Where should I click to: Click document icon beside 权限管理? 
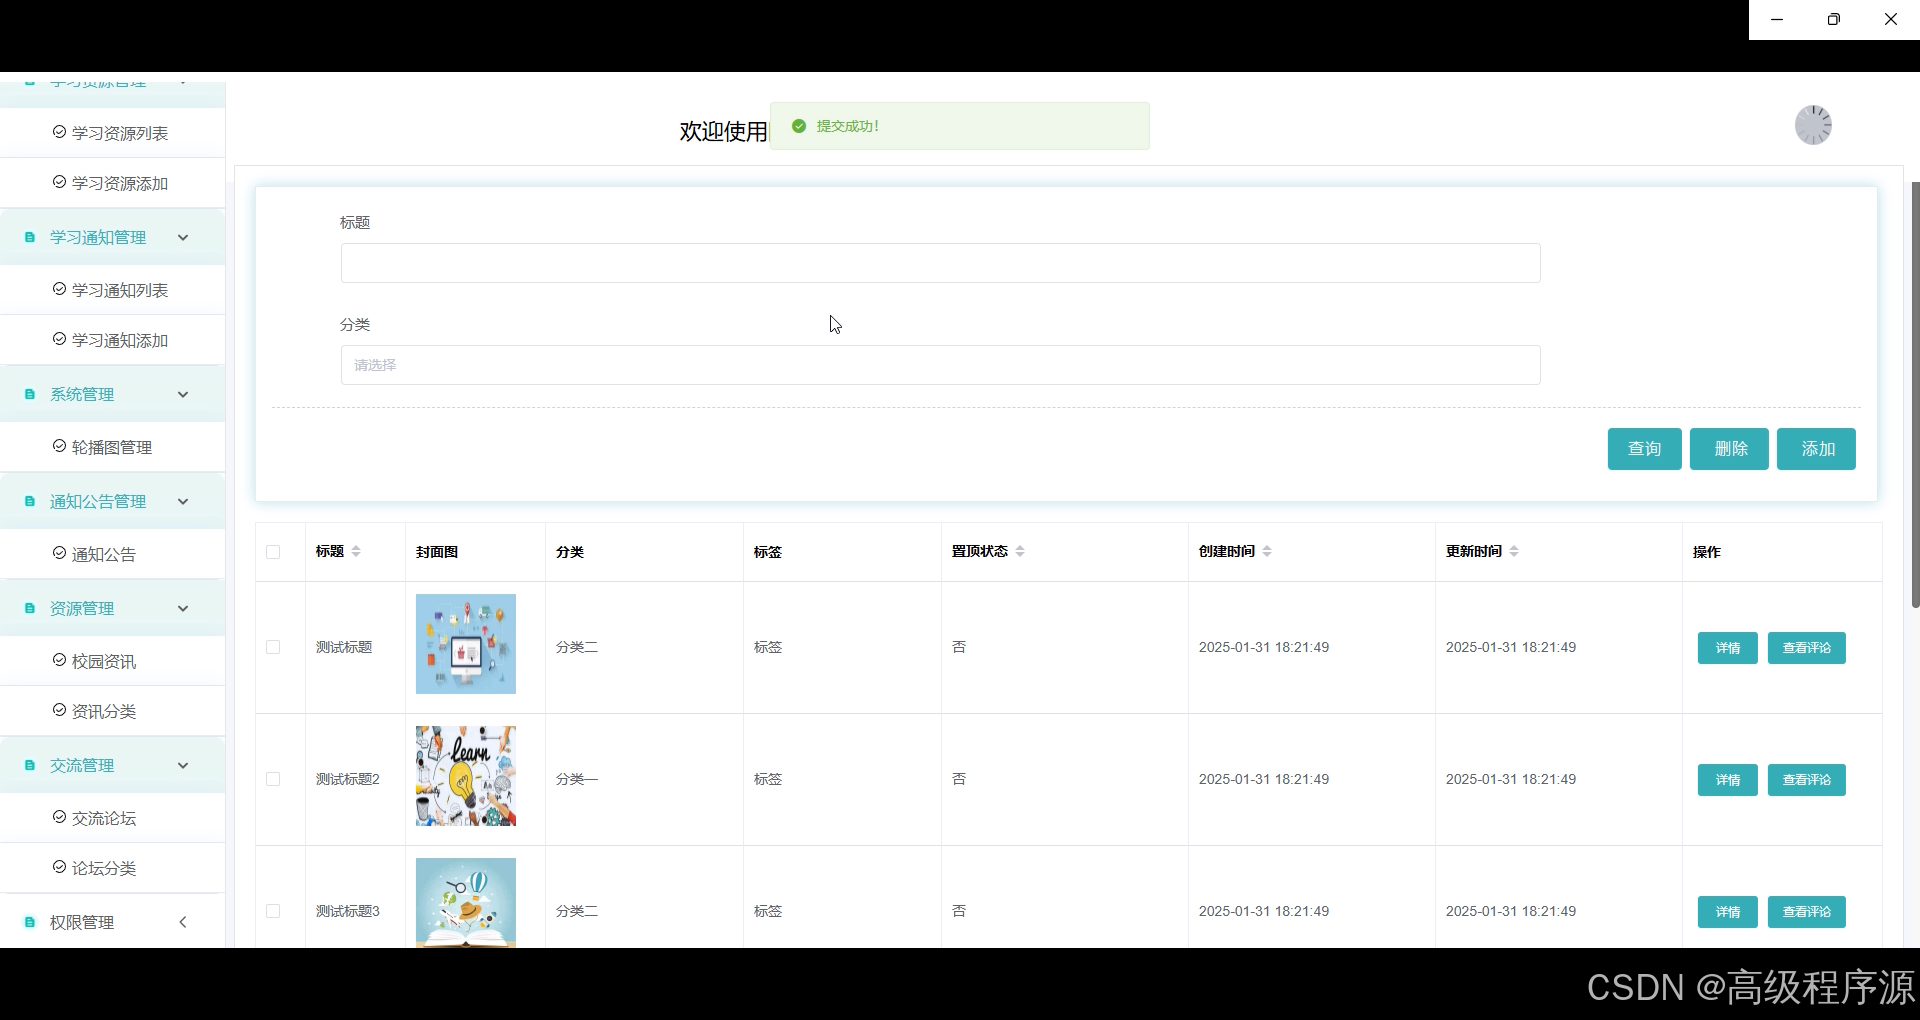30,922
